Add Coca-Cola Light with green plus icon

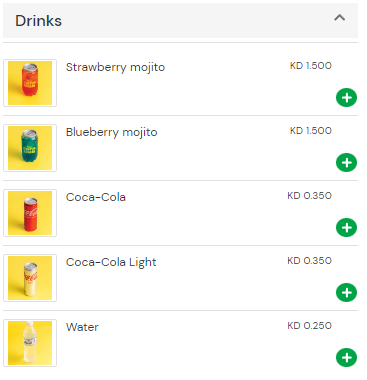pyautogui.click(x=346, y=293)
